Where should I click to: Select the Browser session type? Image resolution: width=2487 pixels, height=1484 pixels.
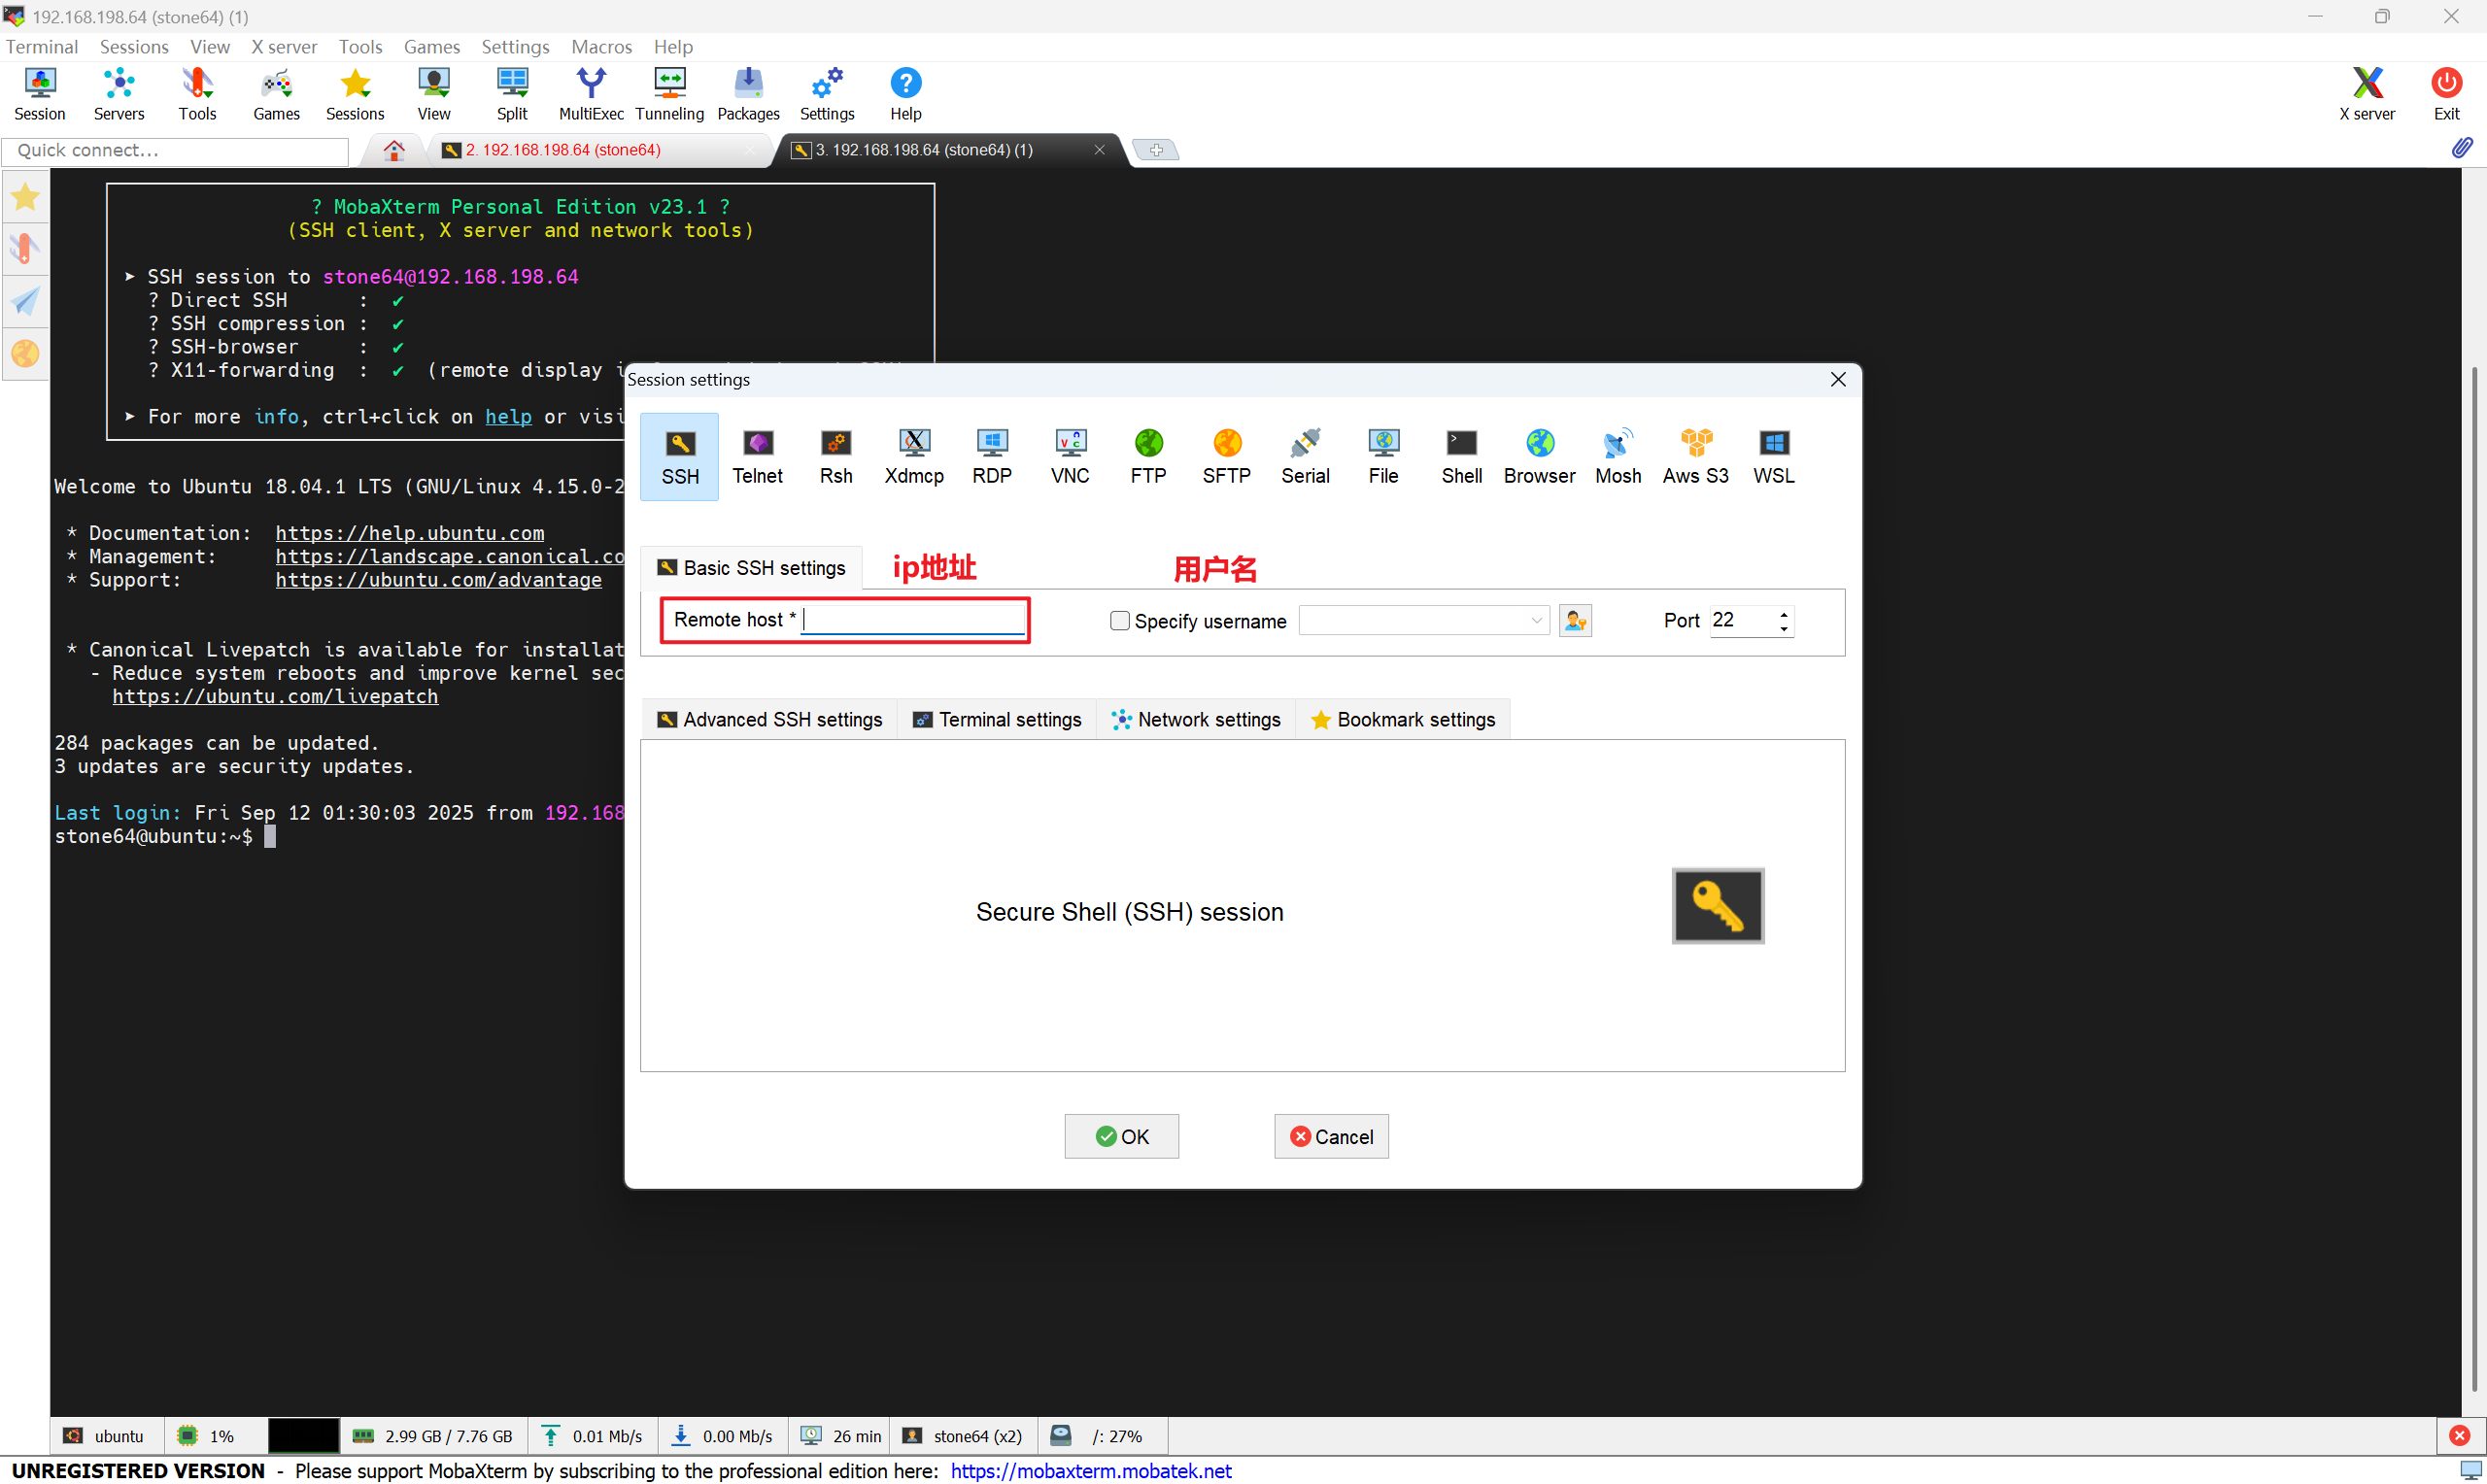coord(1540,457)
